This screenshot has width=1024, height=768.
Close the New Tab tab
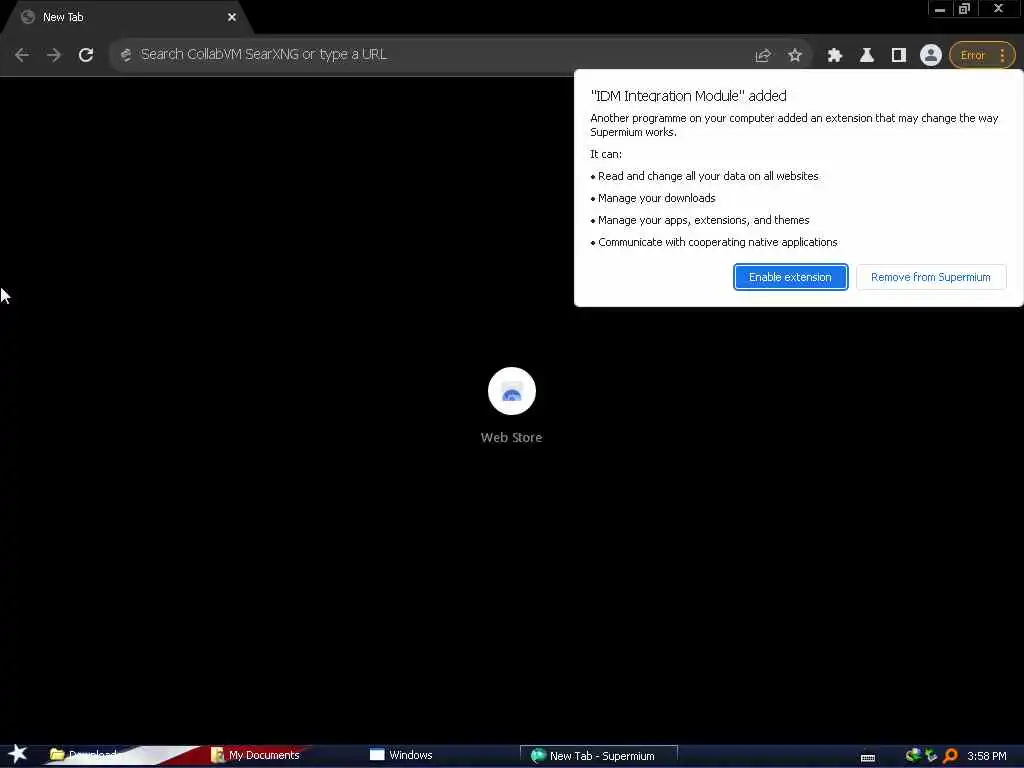(231, 17)
